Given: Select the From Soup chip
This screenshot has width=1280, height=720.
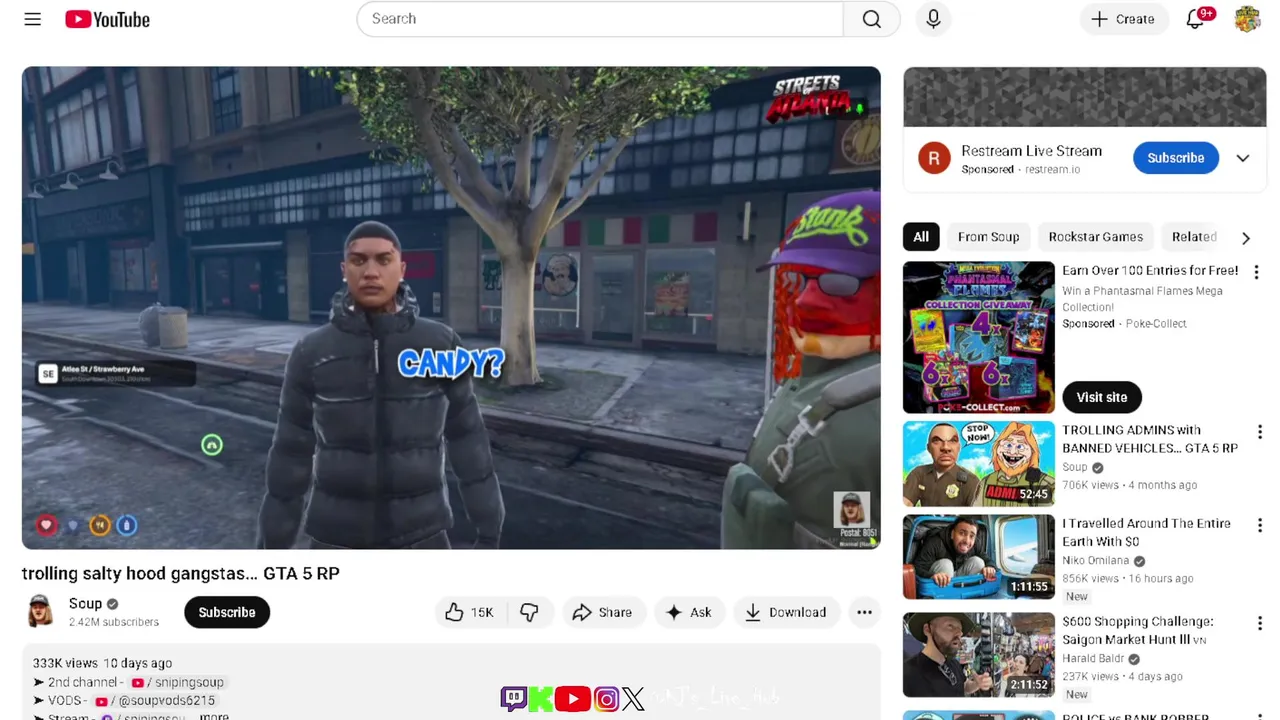Looking at the screenshot, I should (988, 237).
